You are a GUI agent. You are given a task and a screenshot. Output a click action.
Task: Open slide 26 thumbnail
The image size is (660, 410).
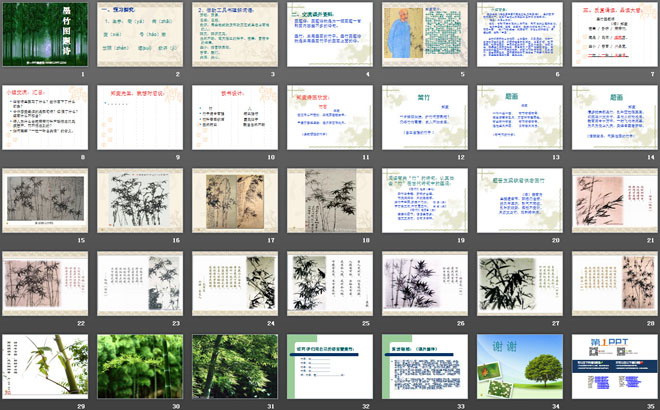point(425,284)
